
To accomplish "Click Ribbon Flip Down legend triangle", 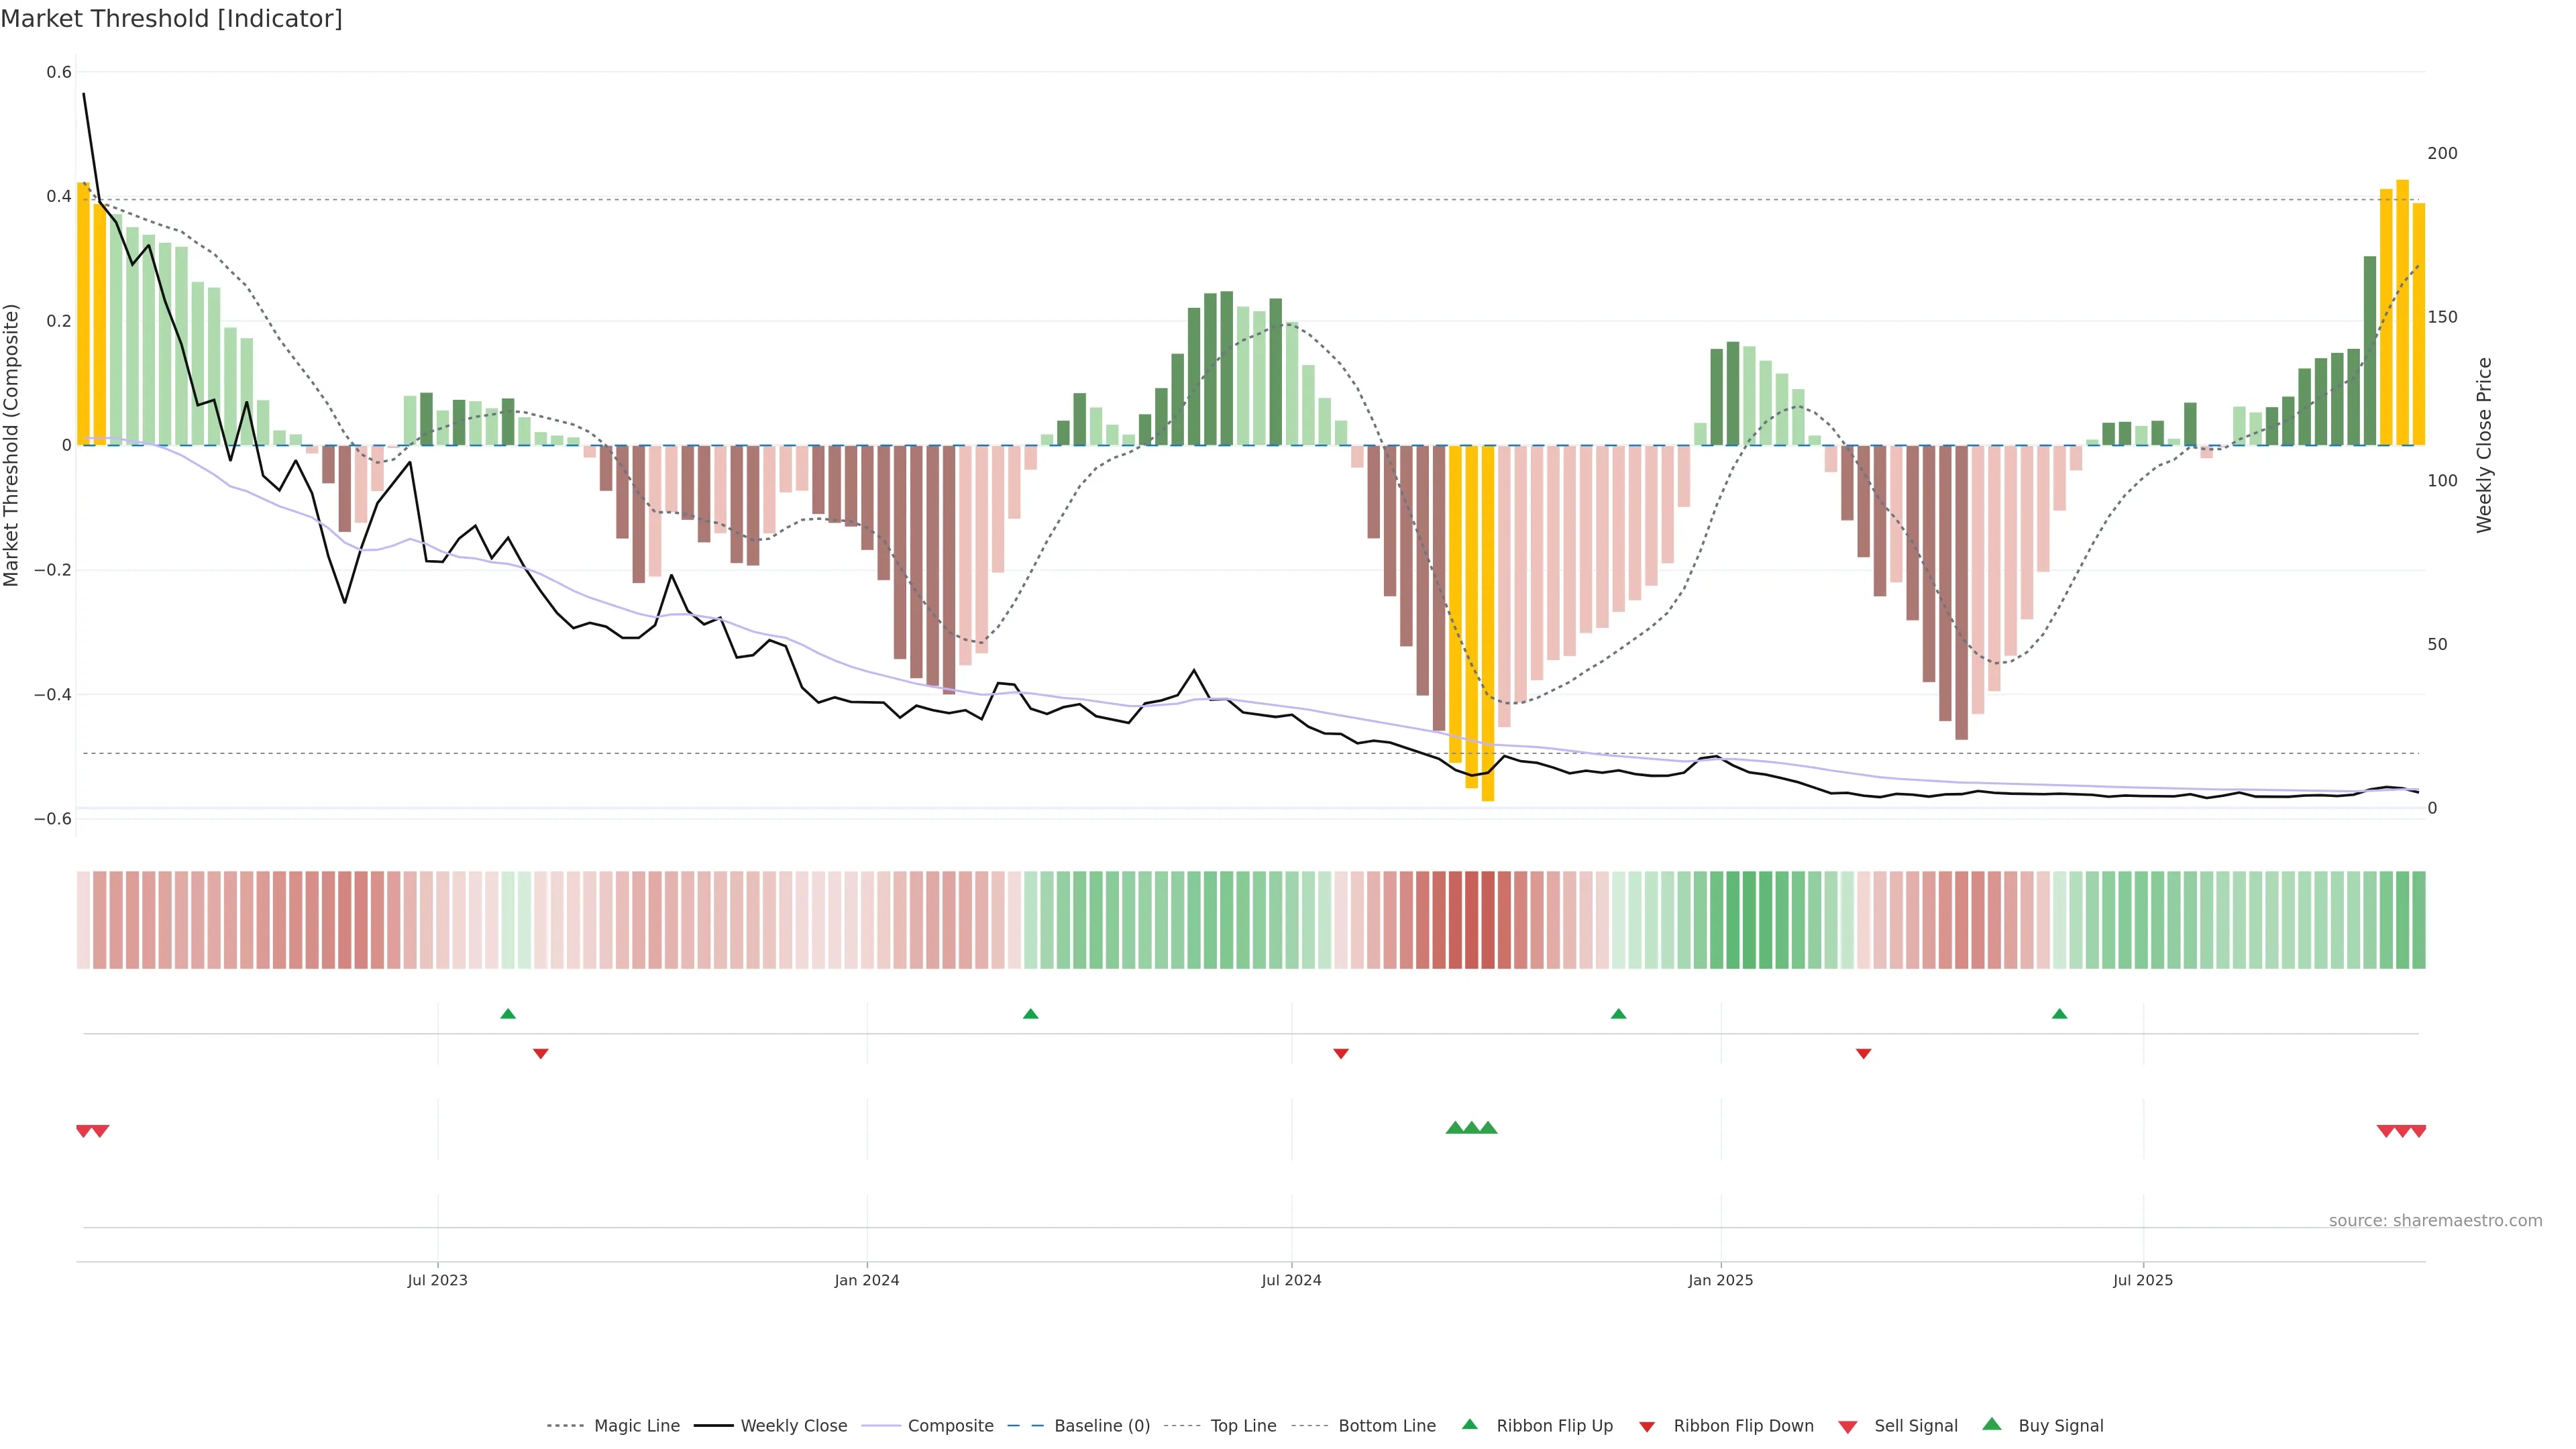I will 1647,1427.
